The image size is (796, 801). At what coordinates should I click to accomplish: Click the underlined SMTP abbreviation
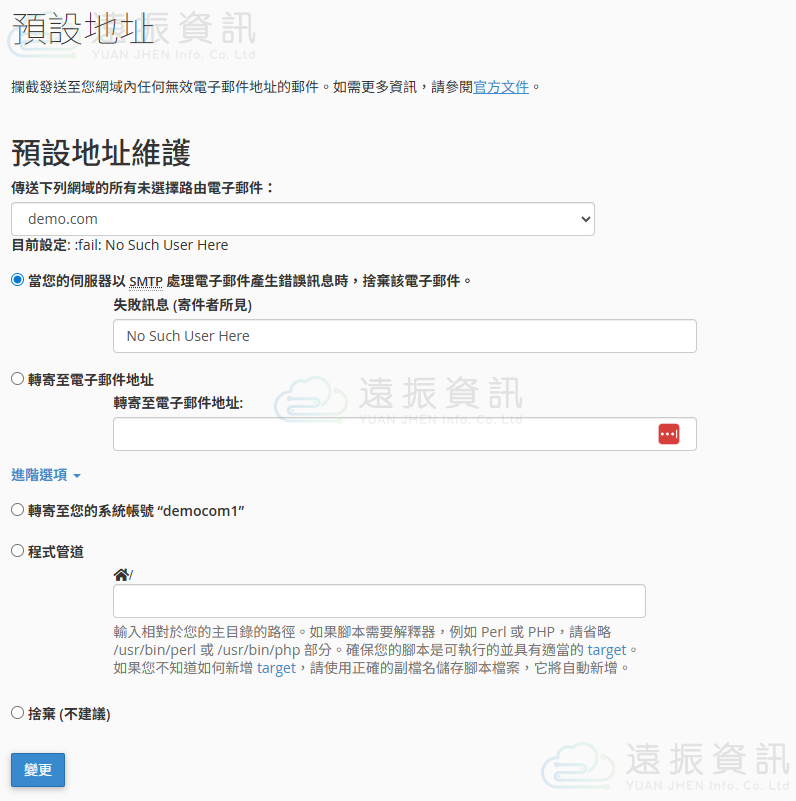[x=145, y=281]
